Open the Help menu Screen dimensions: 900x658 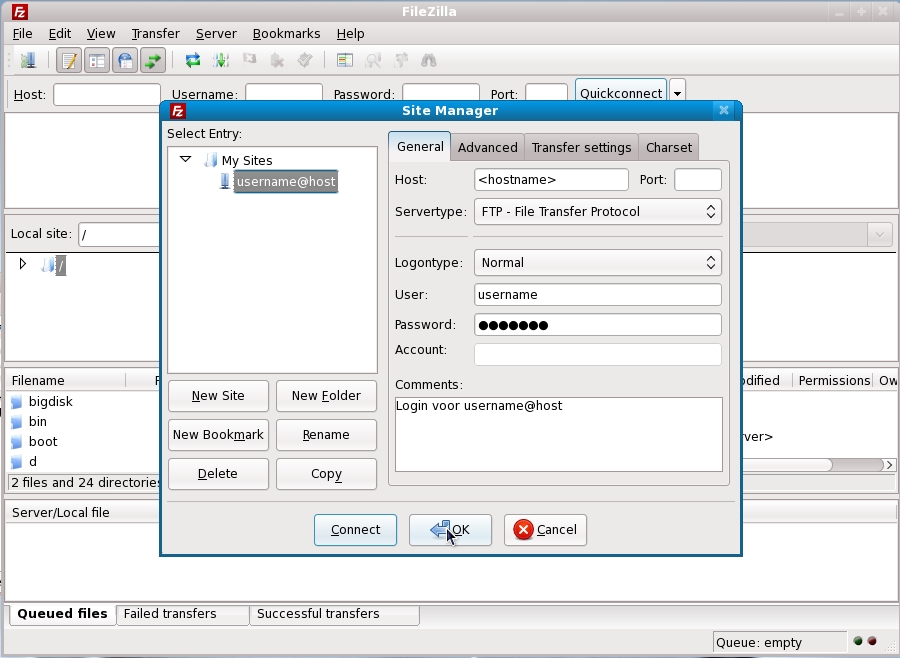pos(351,34)
